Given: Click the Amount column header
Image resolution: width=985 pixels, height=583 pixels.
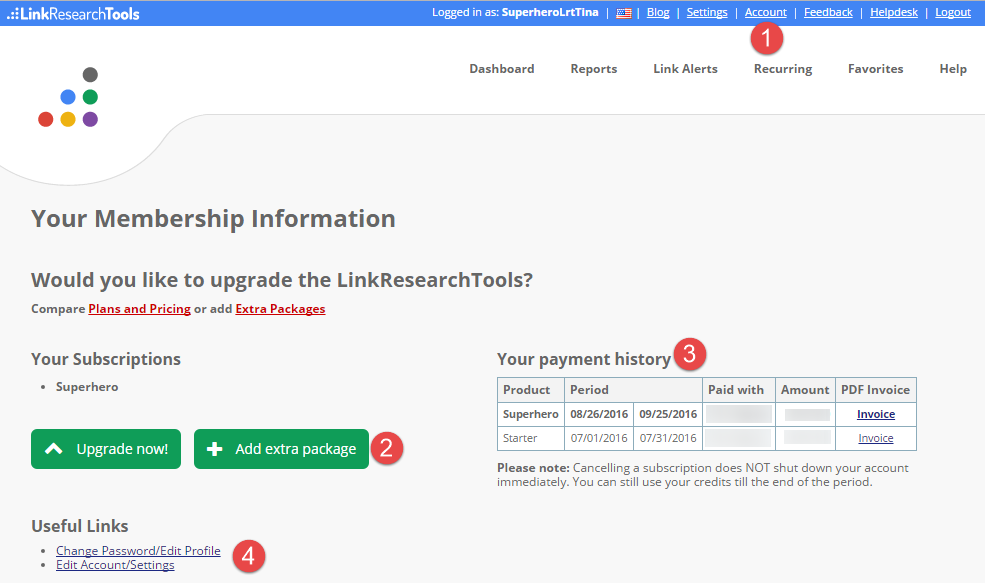Looking at the screenshot, I should (805, 390).
